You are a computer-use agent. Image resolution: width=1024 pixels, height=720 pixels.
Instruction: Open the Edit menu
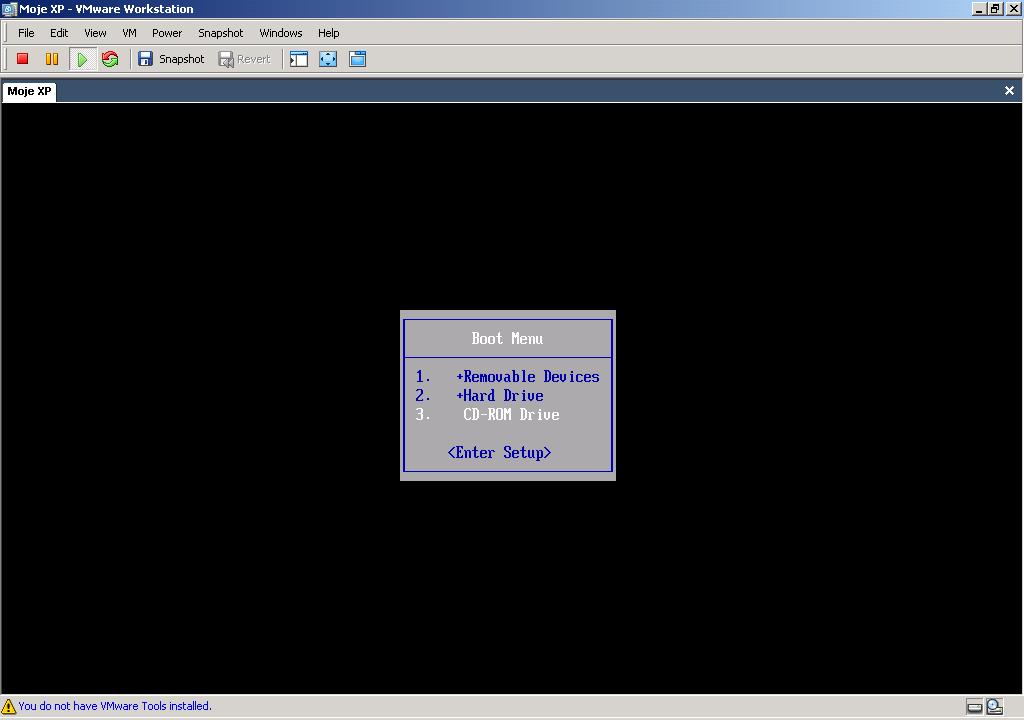(x=59, y=33)
